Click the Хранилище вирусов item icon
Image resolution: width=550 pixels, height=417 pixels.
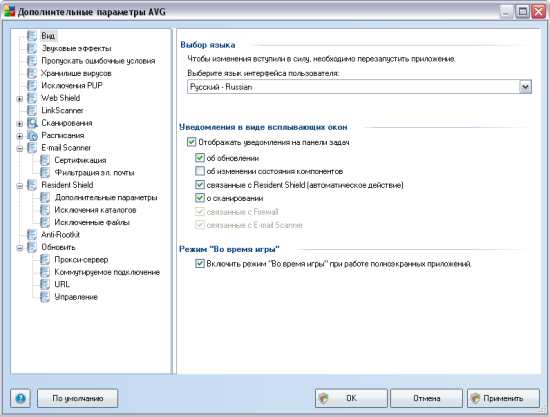pyautogui.click(x=32, y=73)
